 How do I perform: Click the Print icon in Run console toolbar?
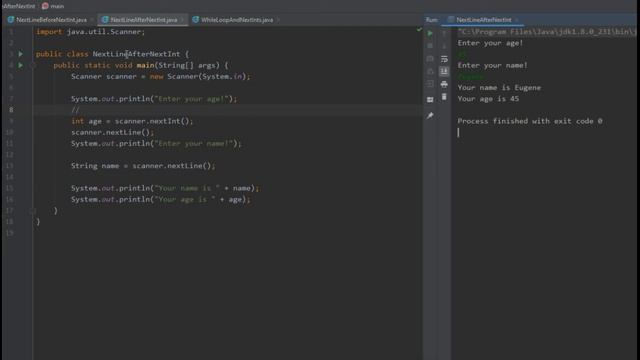[x=444, y=84]
